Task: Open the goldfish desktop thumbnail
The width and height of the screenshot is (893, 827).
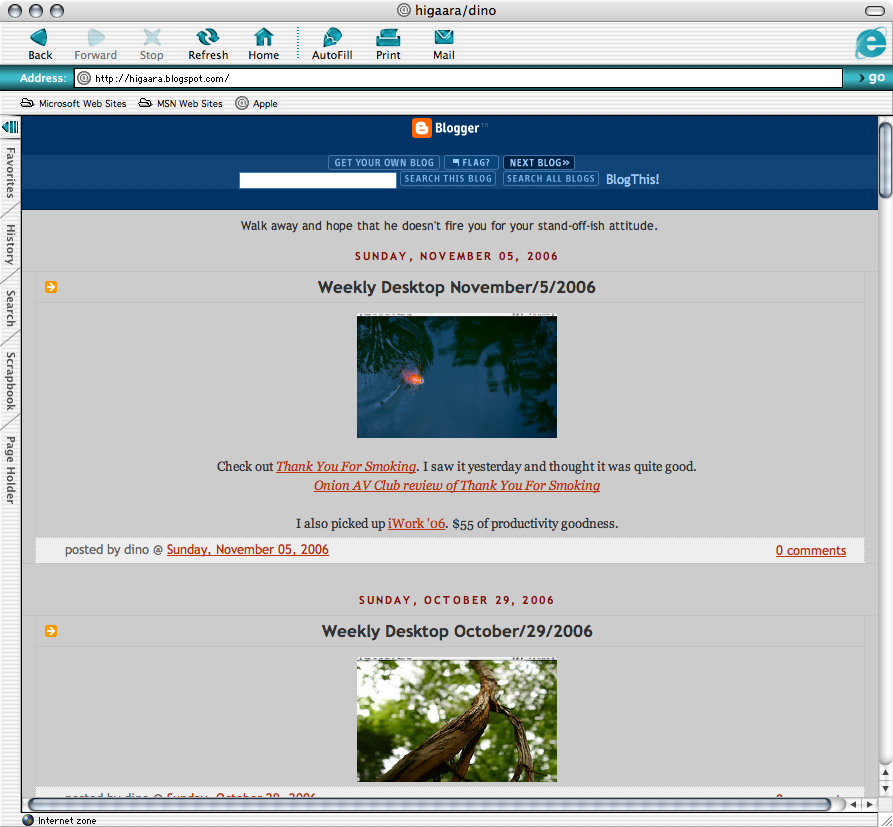Action: [457, 375]
